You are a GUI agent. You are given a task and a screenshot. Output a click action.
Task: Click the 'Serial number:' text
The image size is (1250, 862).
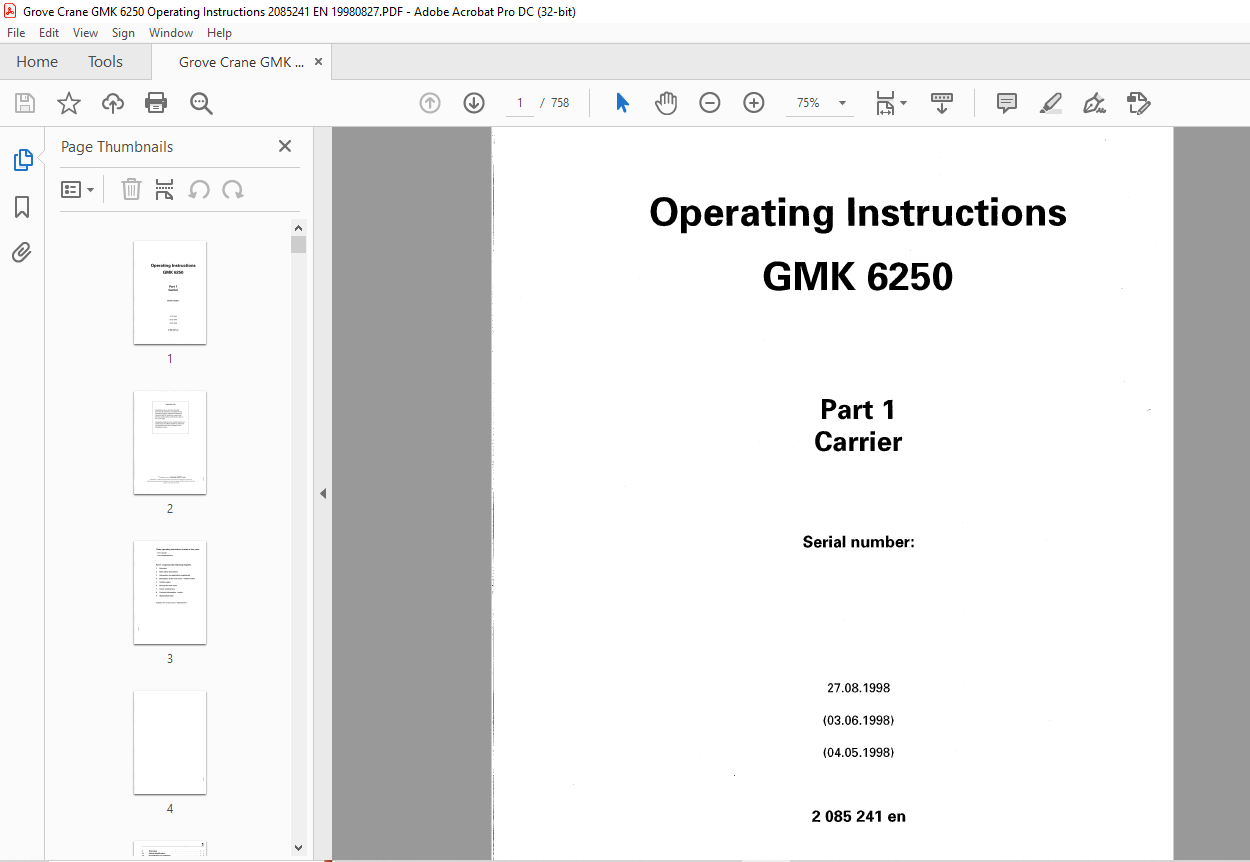(858, 542)
